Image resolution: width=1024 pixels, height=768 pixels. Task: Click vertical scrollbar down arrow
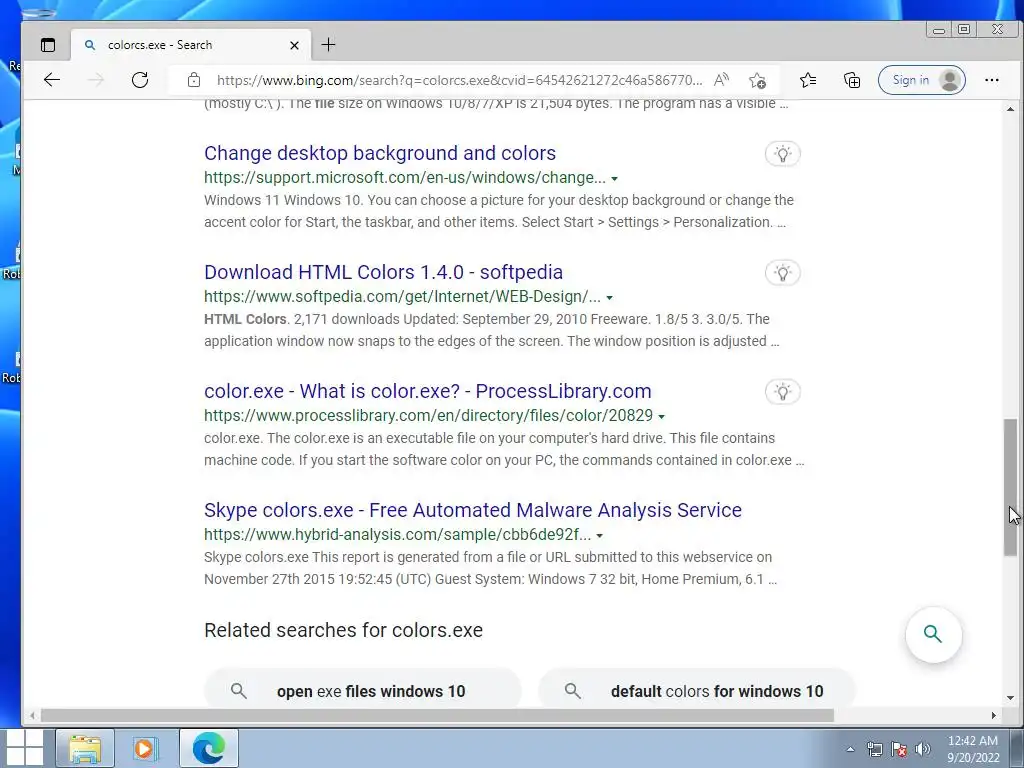(1010, 698)
